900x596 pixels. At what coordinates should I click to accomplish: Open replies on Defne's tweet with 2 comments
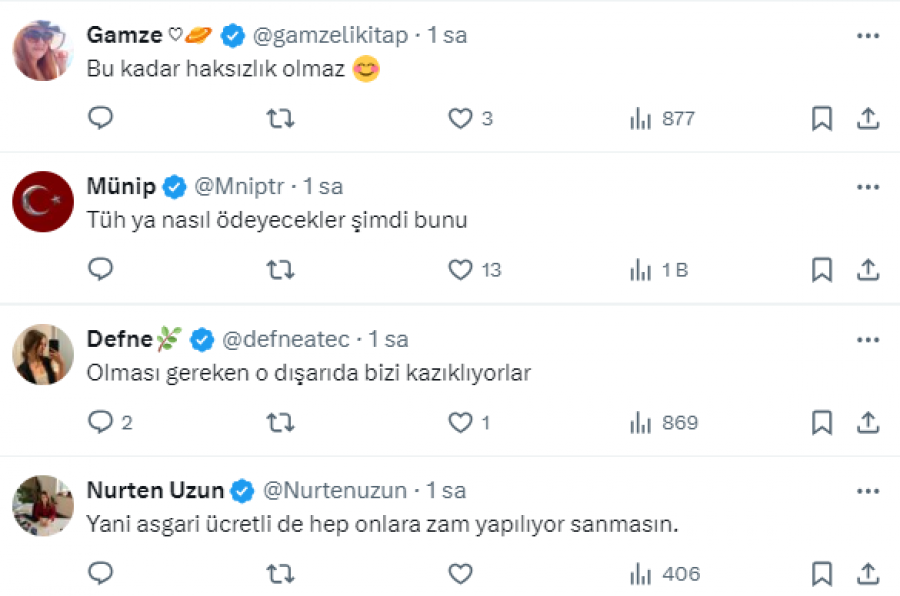110,422
